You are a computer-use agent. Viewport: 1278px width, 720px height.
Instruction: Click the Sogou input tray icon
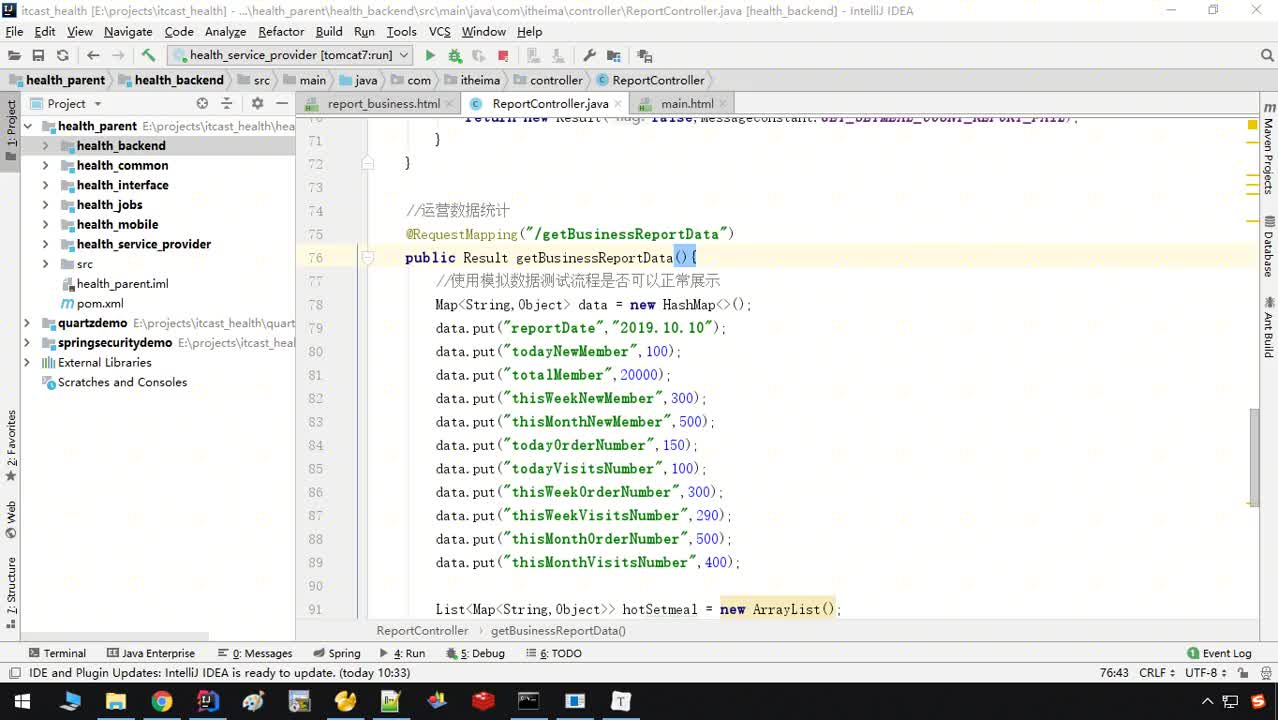[1257, 701]
